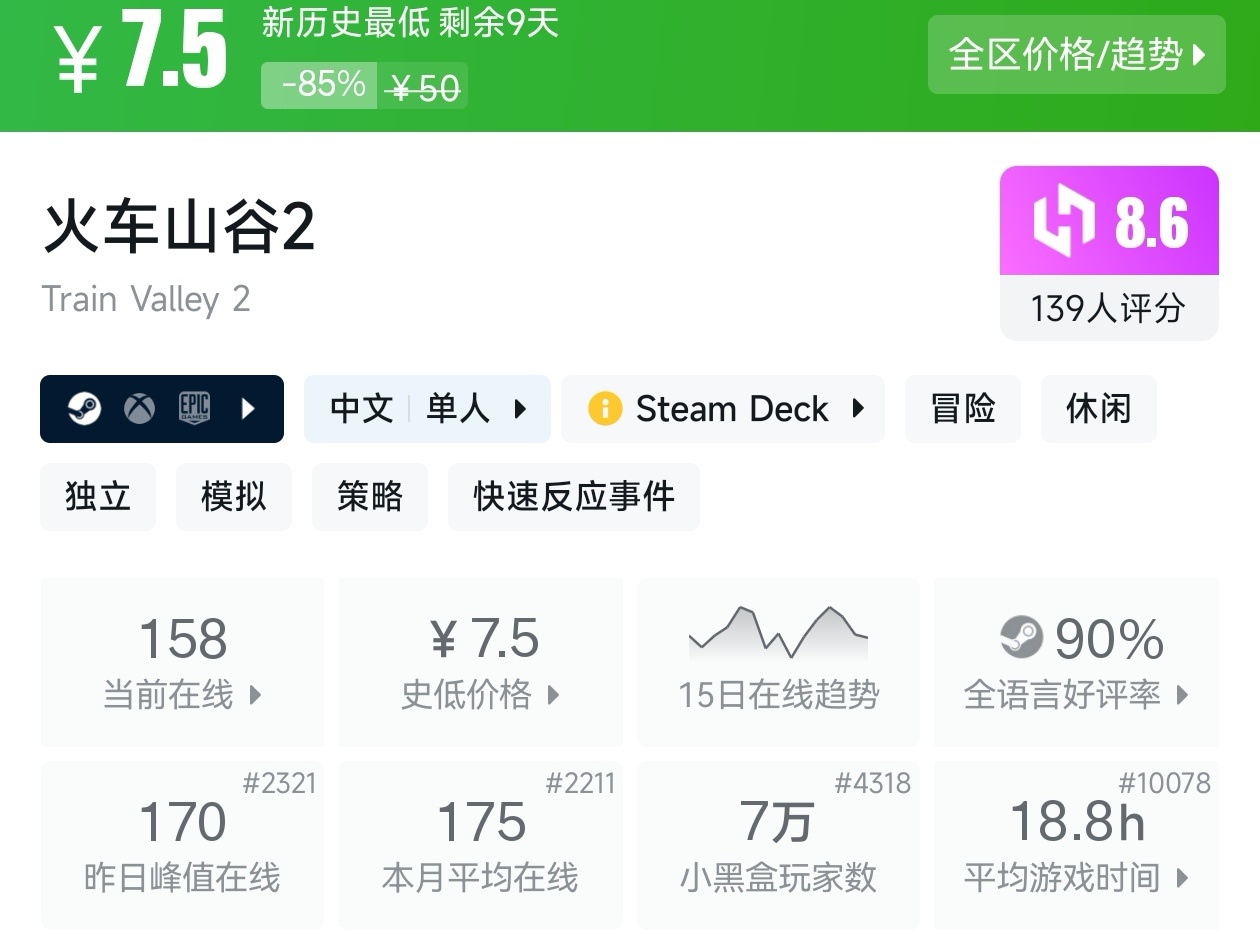
Task: Select the 快速反应事件 tag
Action: point(573,496)
